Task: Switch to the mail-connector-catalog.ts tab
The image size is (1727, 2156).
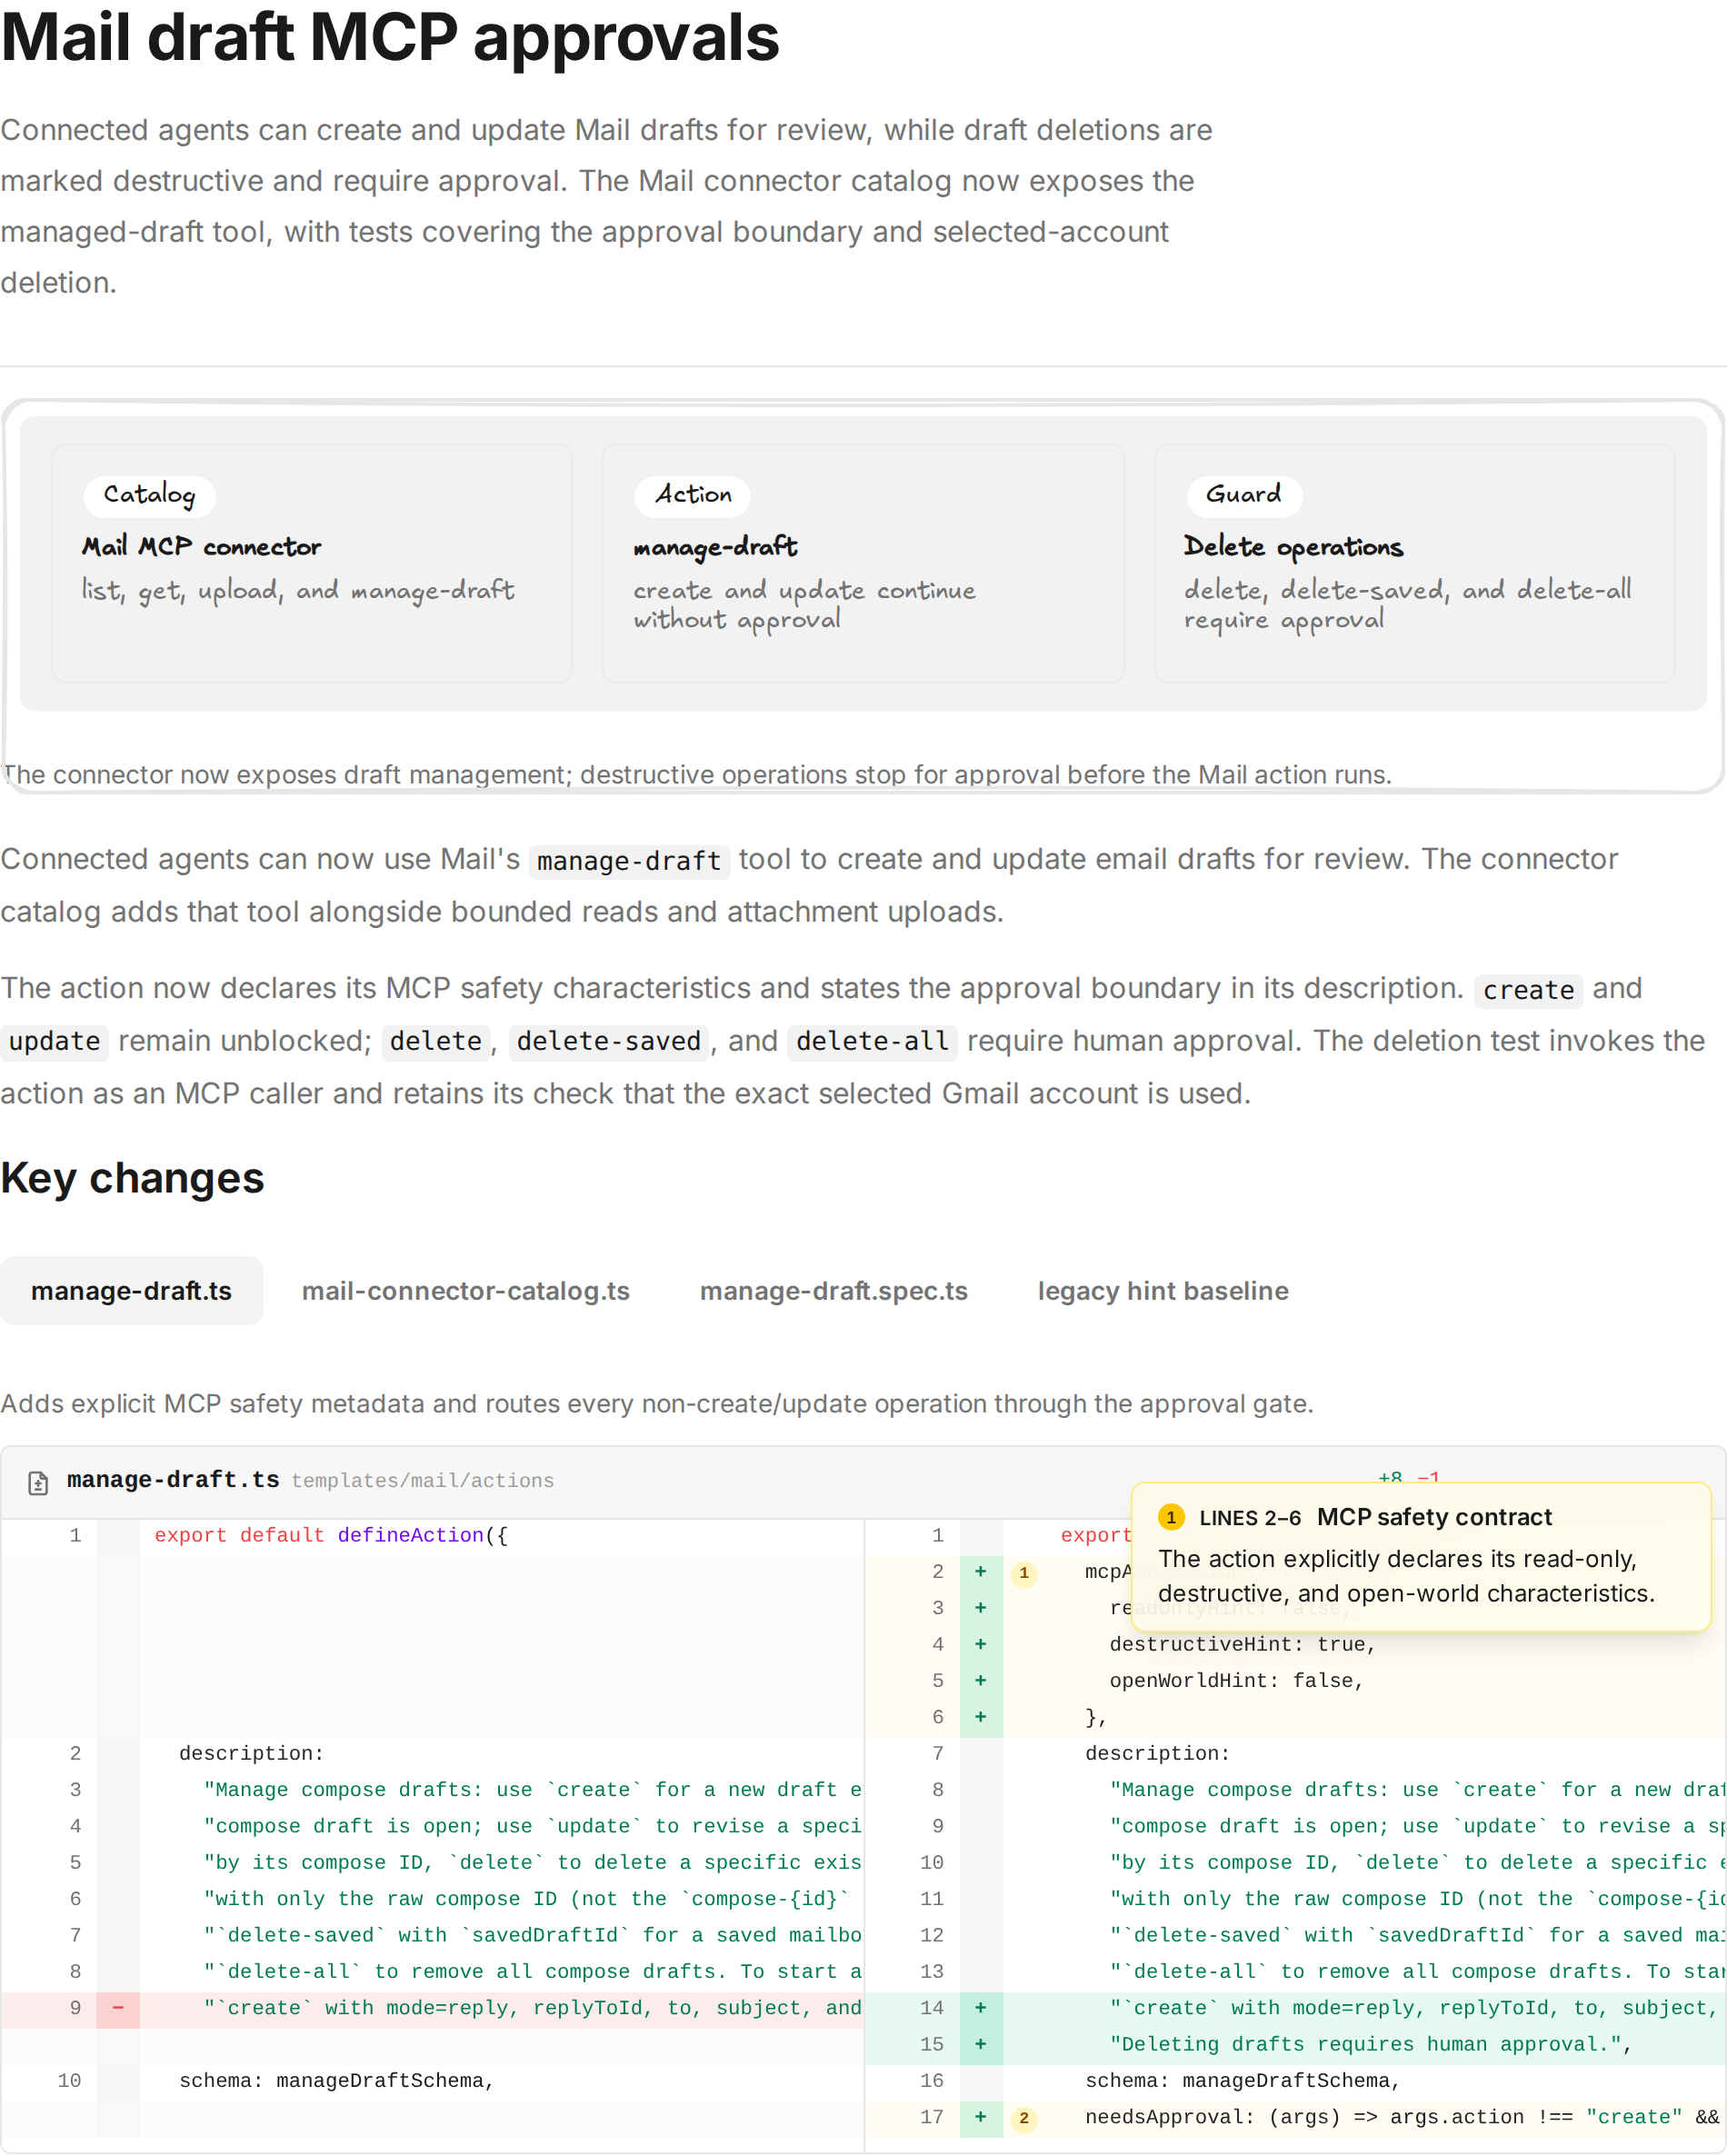Action: pos(466,1291)
